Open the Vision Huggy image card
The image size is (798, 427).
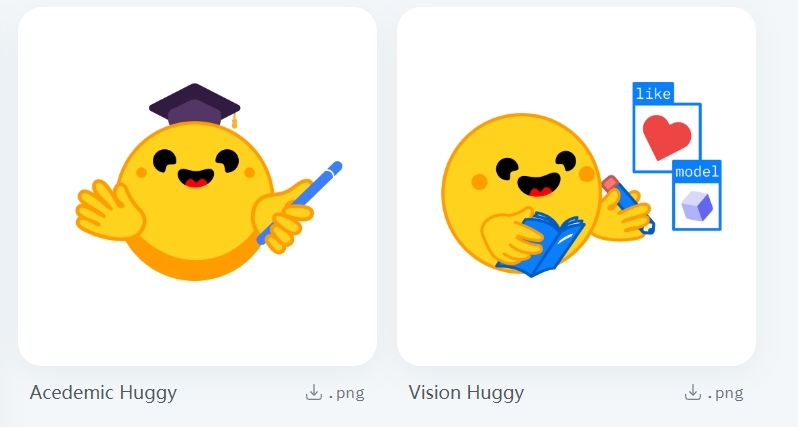click(576, 186)
